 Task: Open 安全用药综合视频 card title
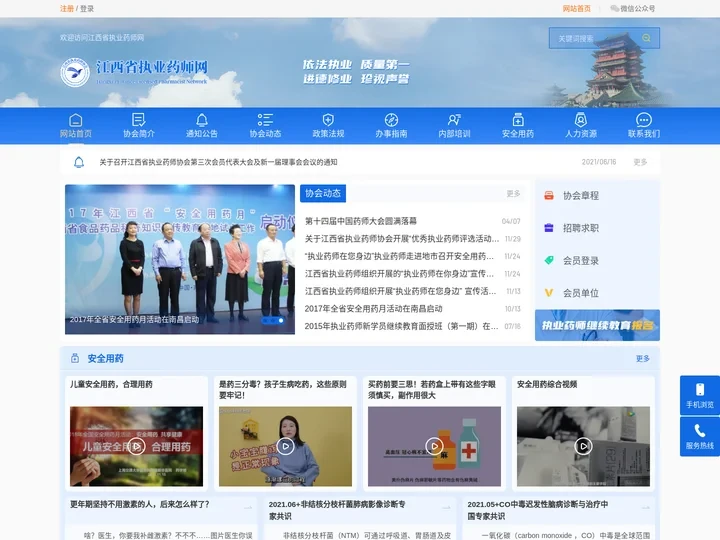(x=547, y=384)
